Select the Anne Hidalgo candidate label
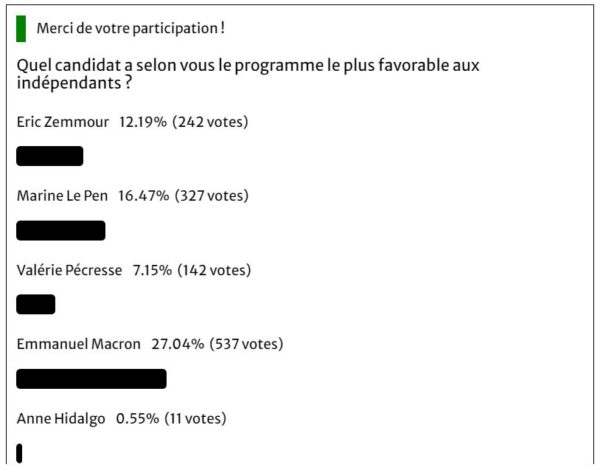600x470 pixels. 61,419
